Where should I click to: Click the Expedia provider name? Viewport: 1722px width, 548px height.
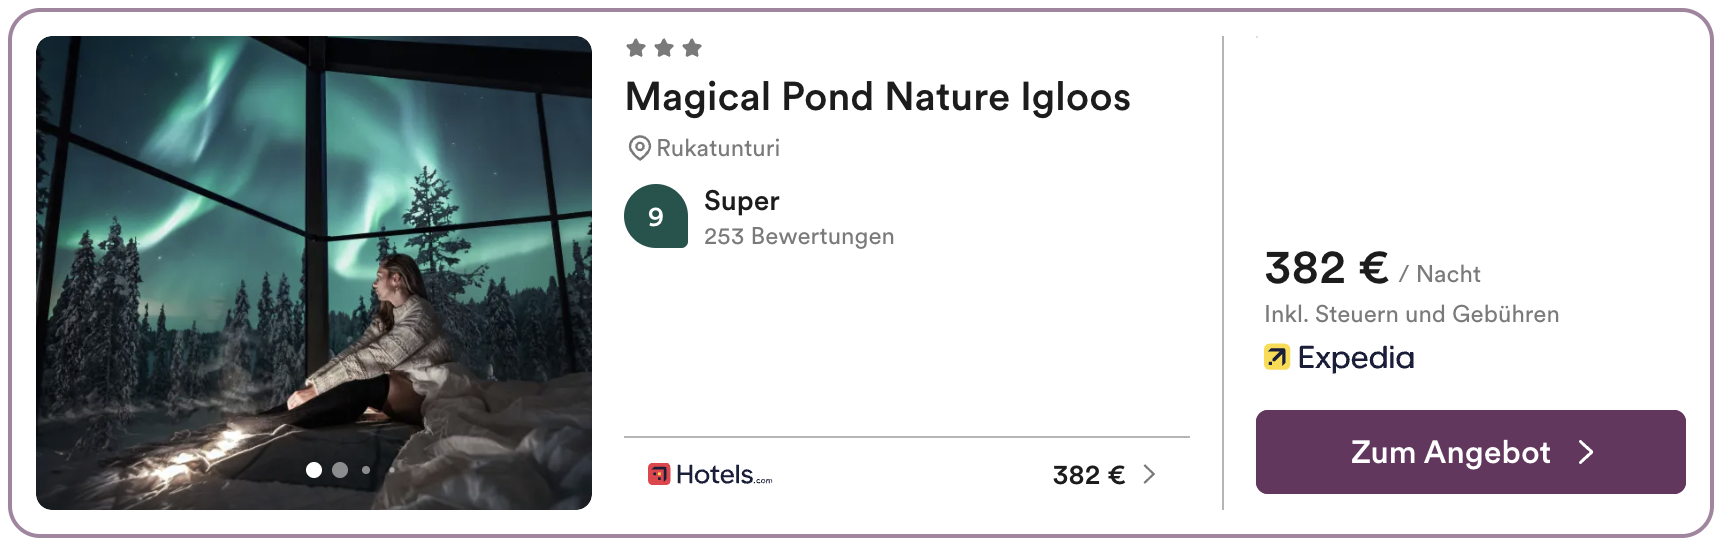[x=1356, y=357]
